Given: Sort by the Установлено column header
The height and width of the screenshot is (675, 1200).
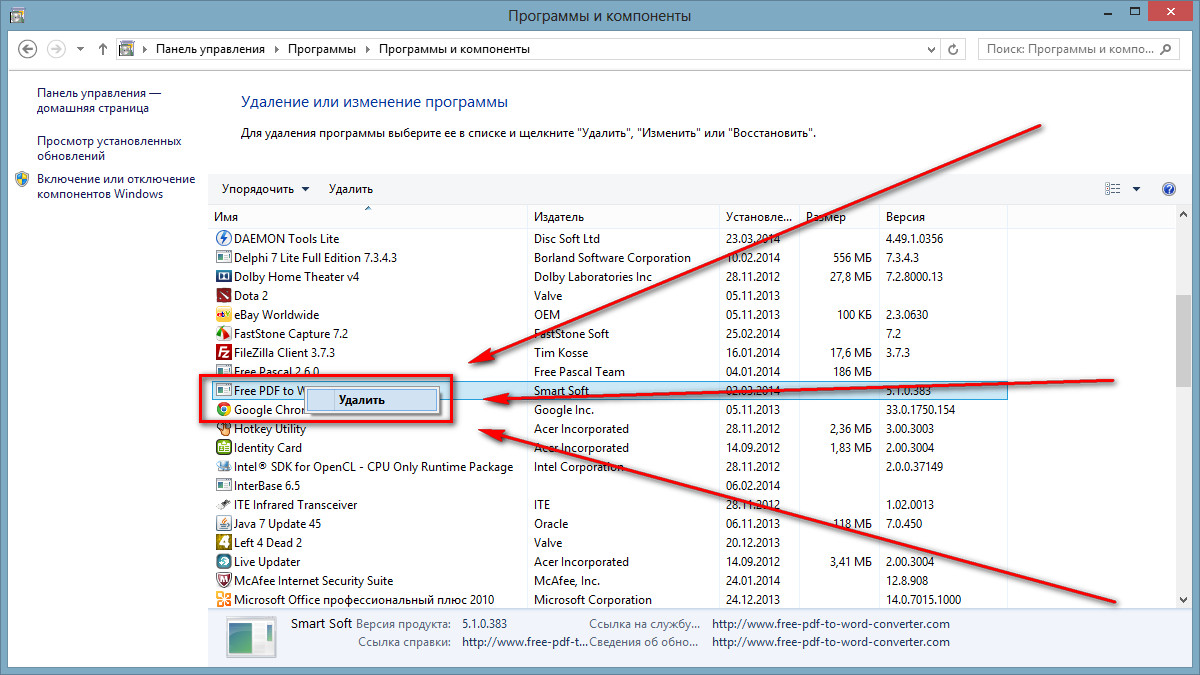Looking at the screenshot, I should pos(760,217).
